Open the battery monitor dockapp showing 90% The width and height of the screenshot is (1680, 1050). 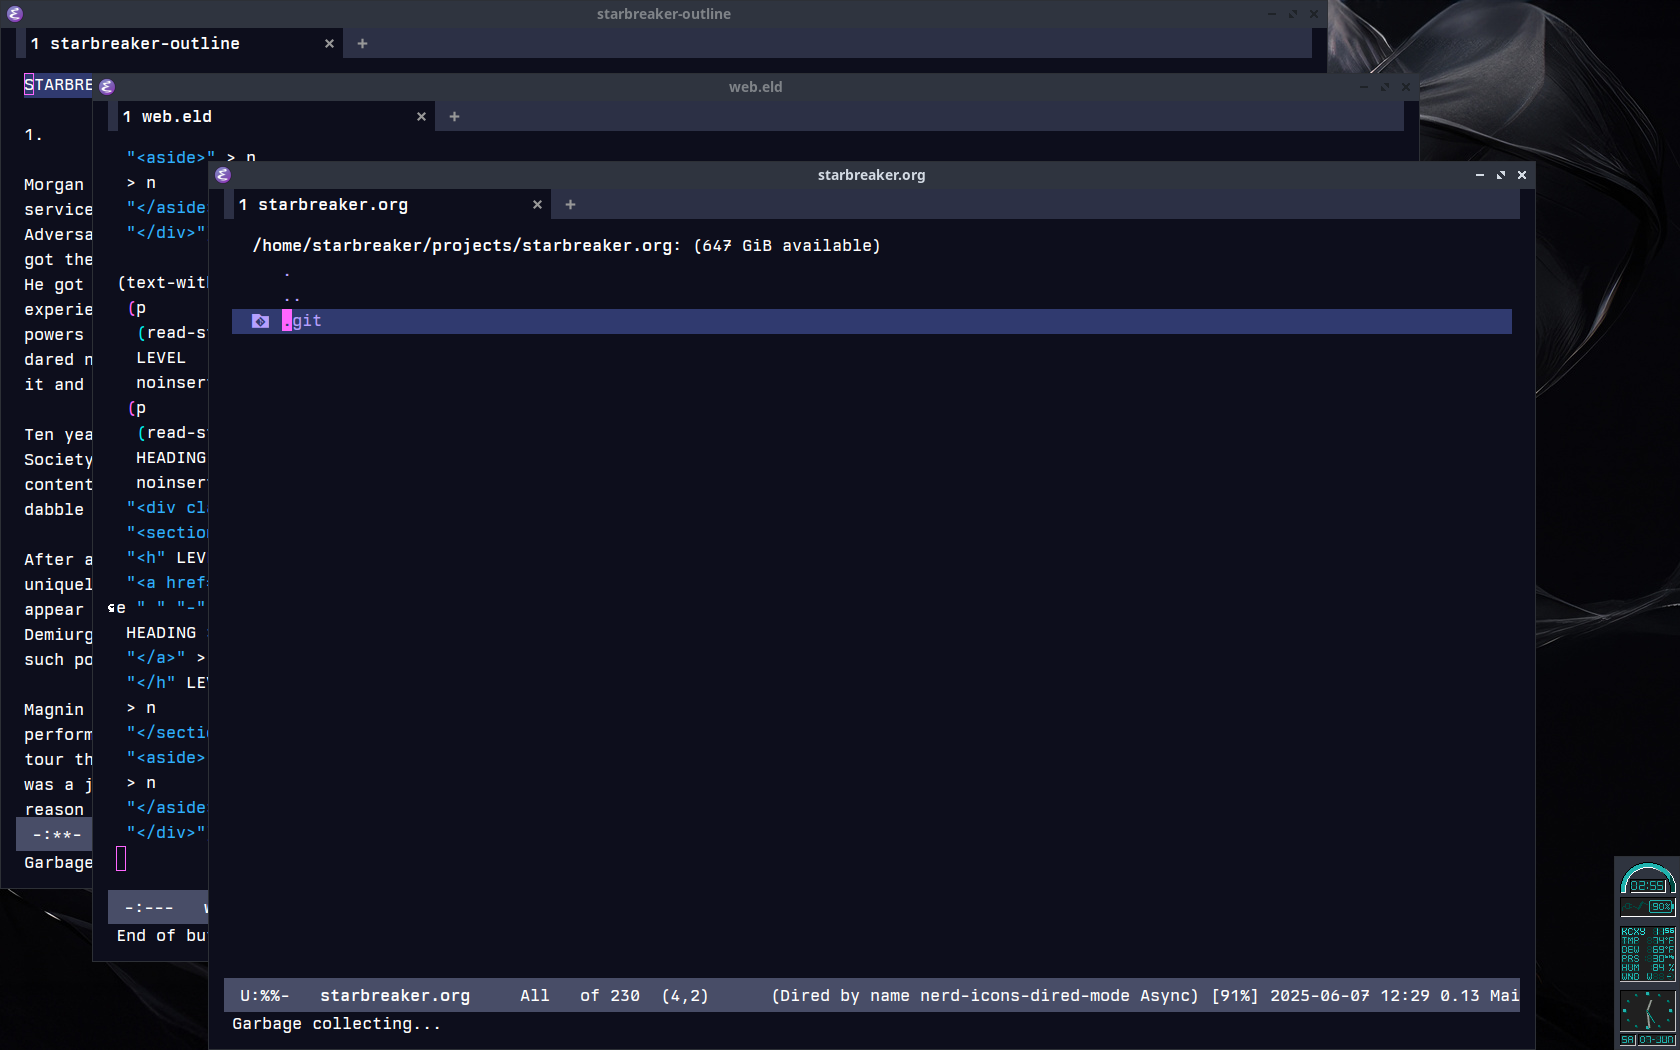tap(1647, 907)
